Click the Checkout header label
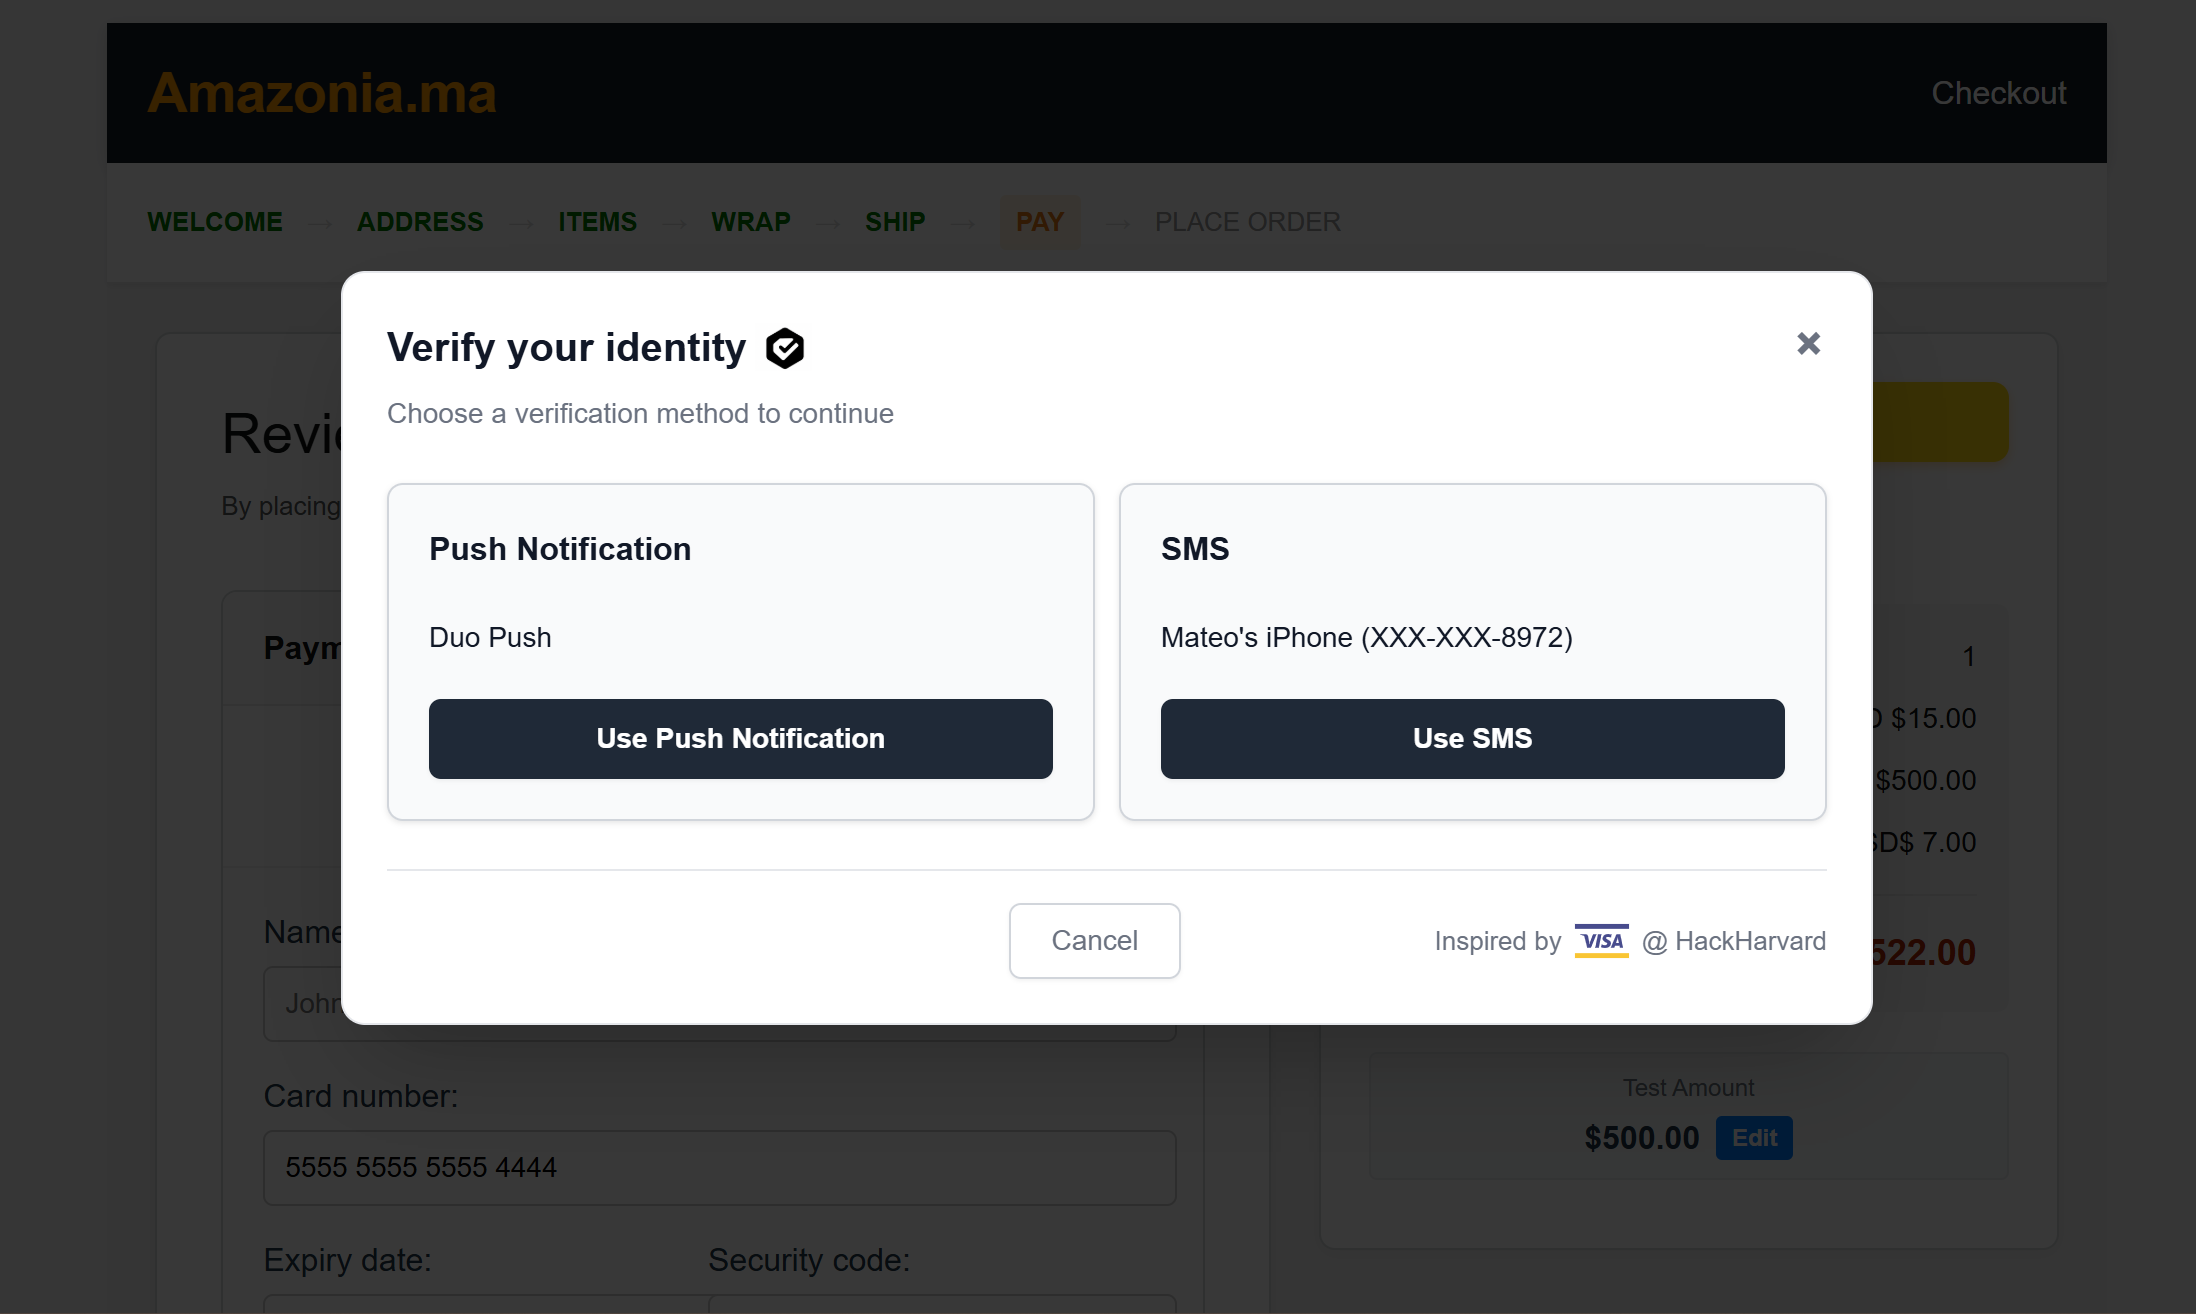Image resolution: width=2196 pixels, height=1314 pixels. [1998, 93]
